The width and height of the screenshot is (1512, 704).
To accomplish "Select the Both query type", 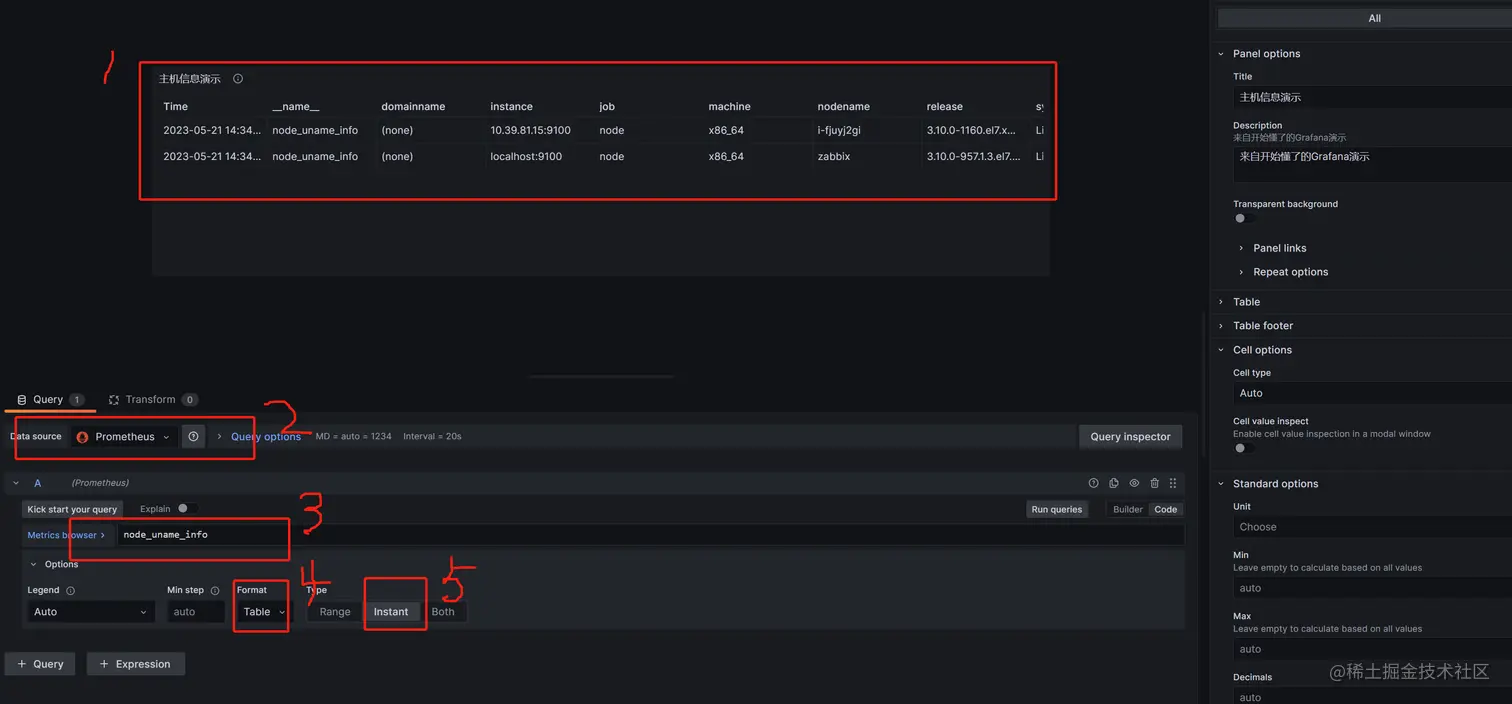I will click(443, 612).
